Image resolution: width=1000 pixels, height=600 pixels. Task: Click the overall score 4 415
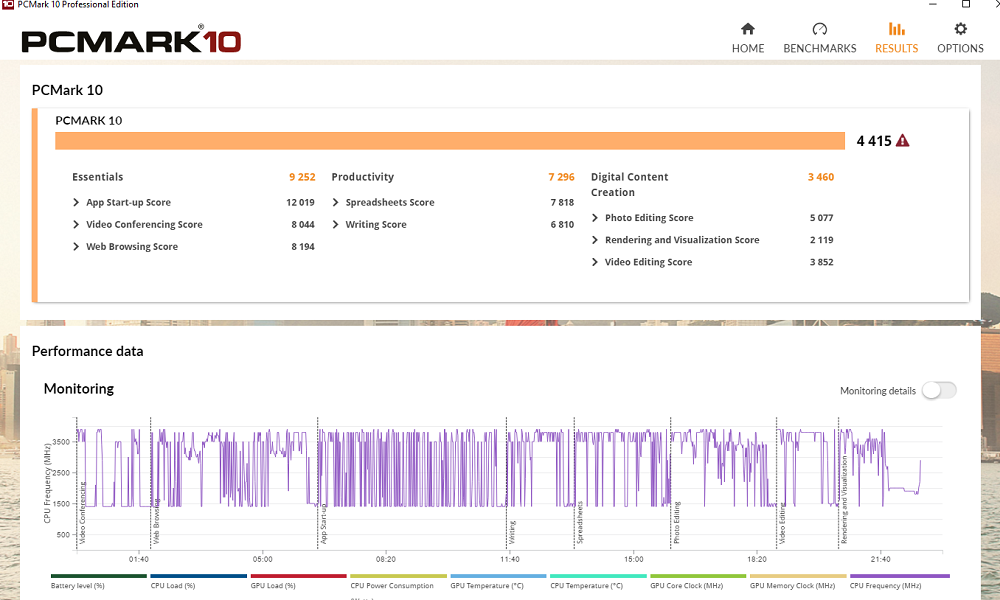(x=874, y=141)
